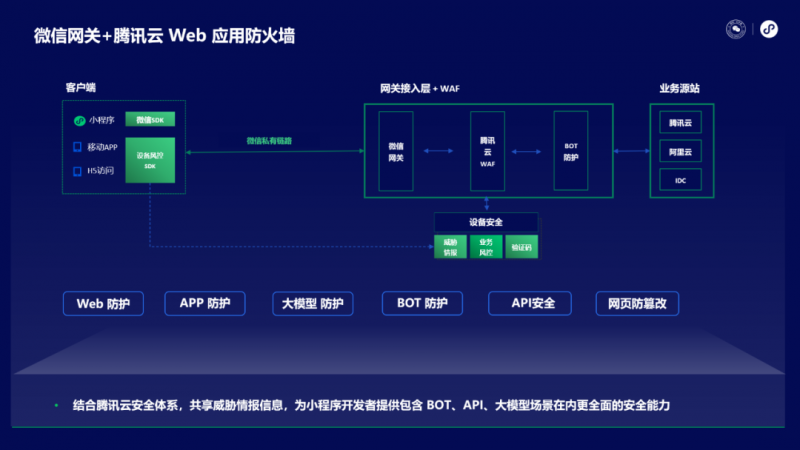Screen dimensions: 800x450
Task: Choose the API安全 label
Action: tap(529, 303)
